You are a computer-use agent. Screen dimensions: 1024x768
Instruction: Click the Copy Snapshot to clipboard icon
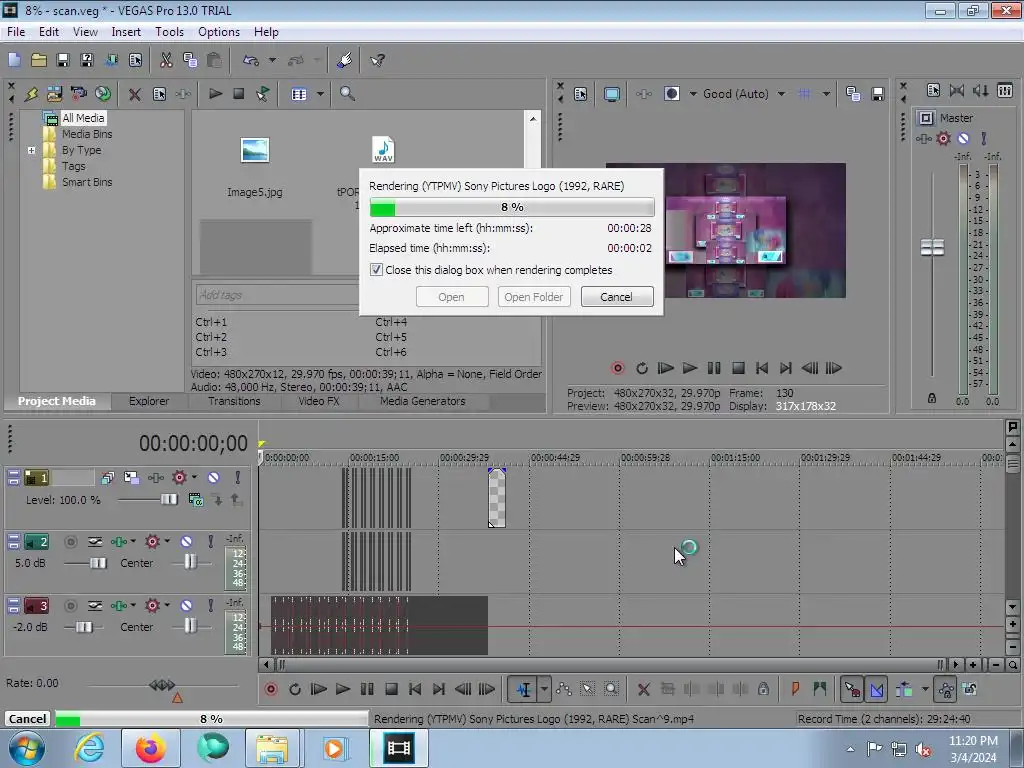[x=852, y=94]
